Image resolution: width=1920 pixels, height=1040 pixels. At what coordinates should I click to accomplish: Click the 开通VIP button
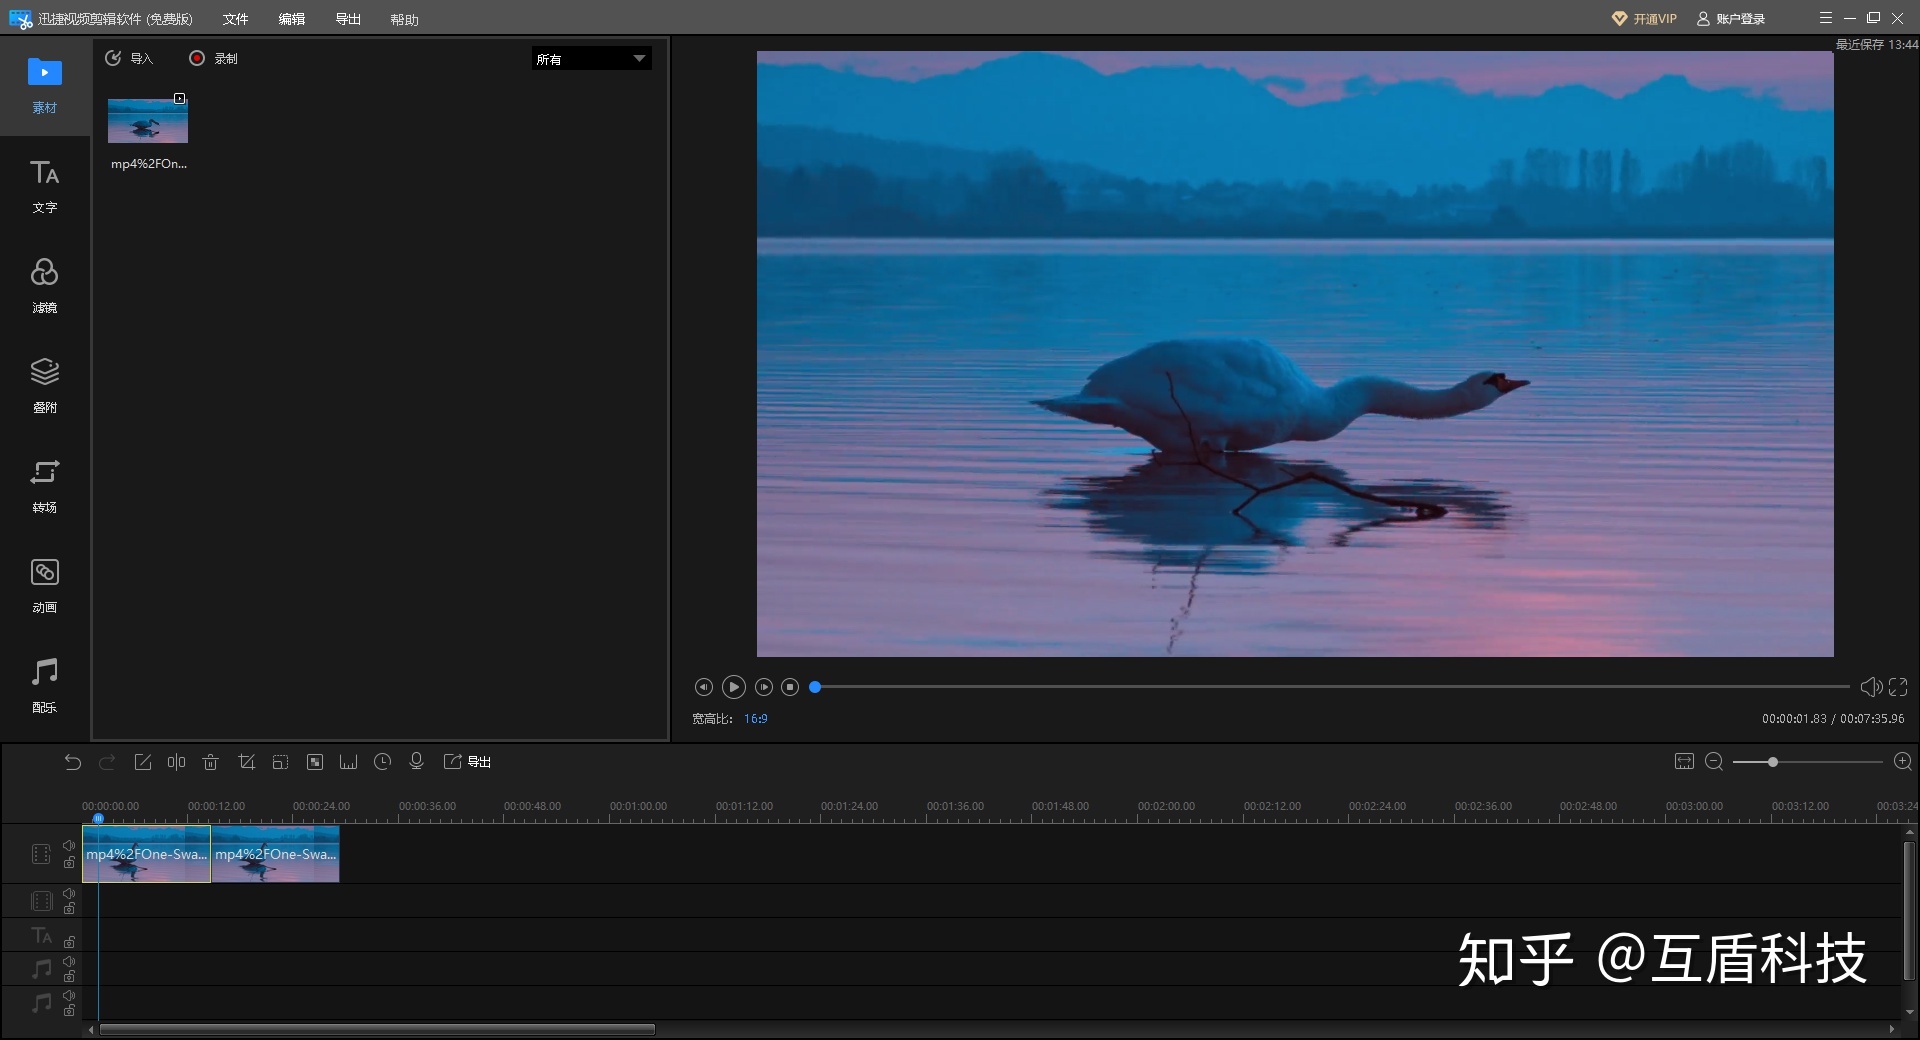tap(1644, 19)
